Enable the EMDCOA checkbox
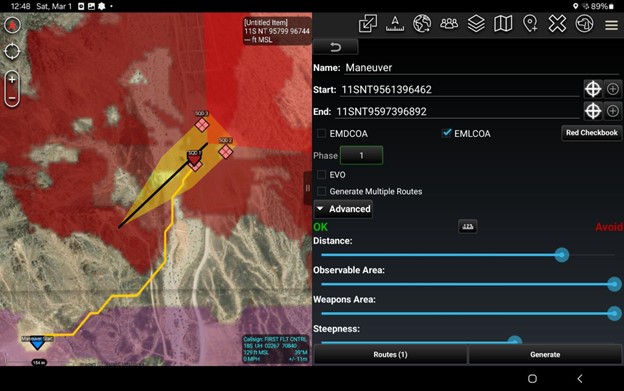Screen dimensions: 624x391 (321, 133)
